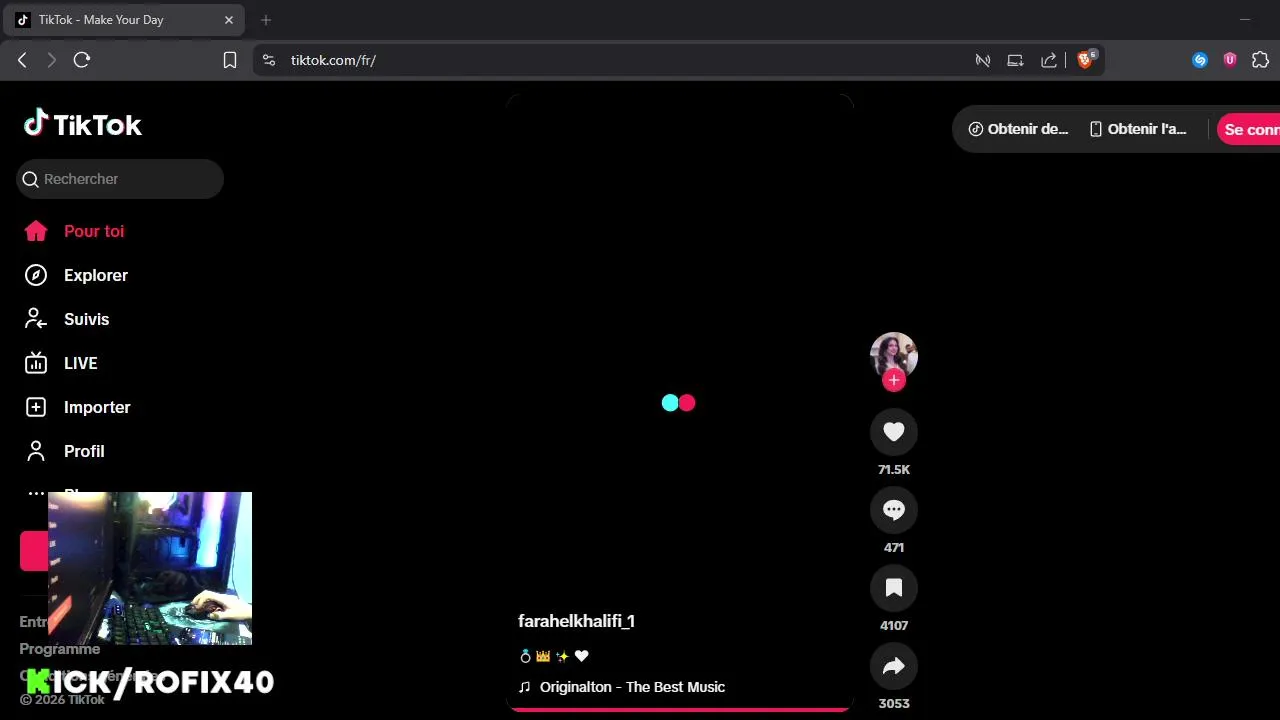Open a new browser tab

pos(266,20)
